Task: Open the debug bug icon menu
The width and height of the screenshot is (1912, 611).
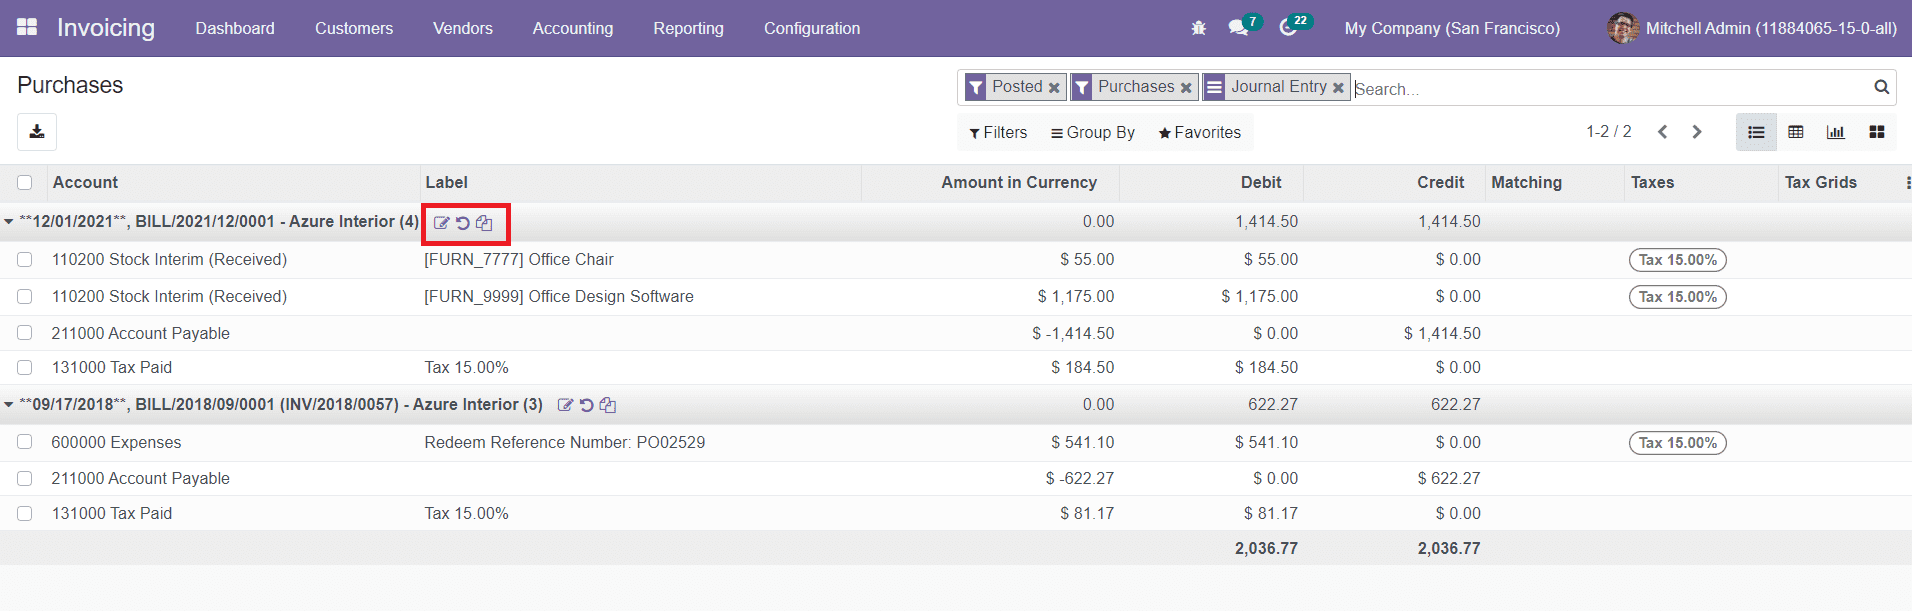Action: 1198,28
